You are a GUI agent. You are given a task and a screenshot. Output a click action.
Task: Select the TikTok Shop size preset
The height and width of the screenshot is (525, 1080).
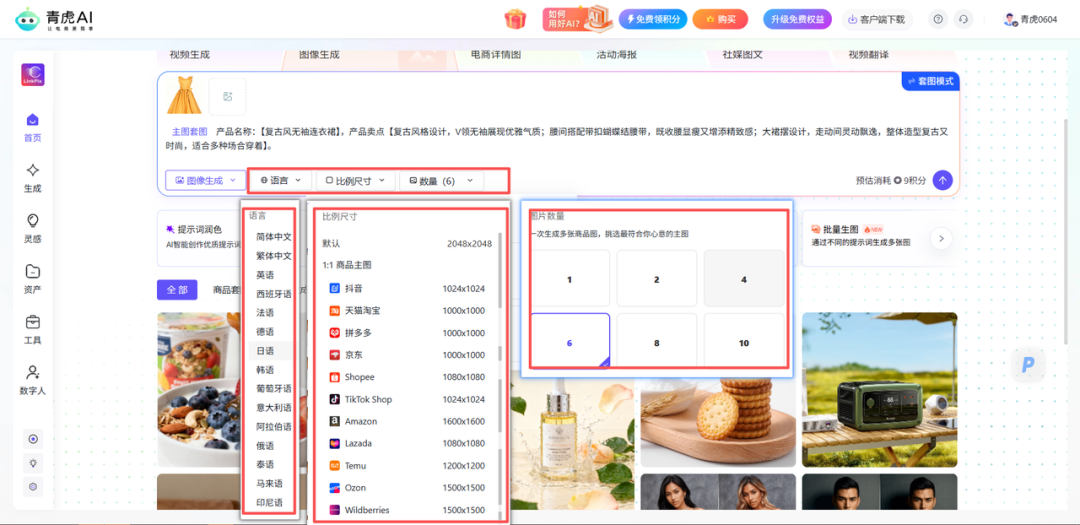(407, 399)
